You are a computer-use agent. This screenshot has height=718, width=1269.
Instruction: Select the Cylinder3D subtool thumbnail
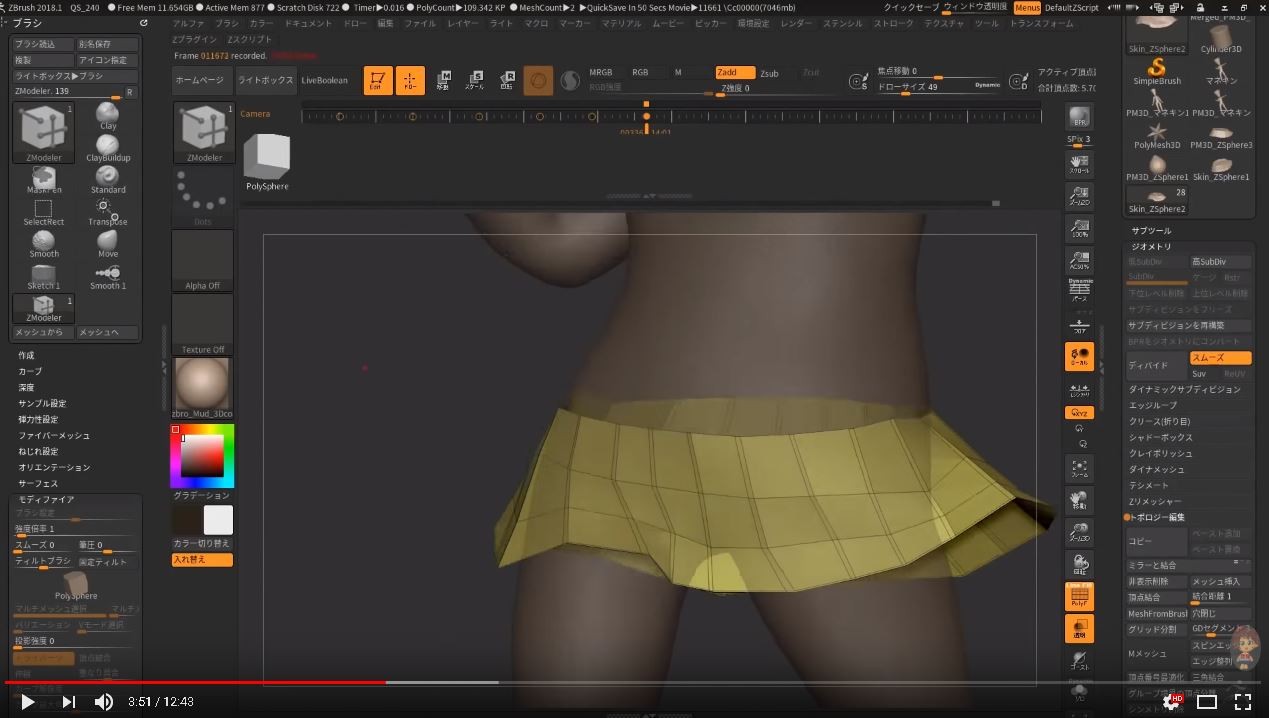[x=1220, y=34]
